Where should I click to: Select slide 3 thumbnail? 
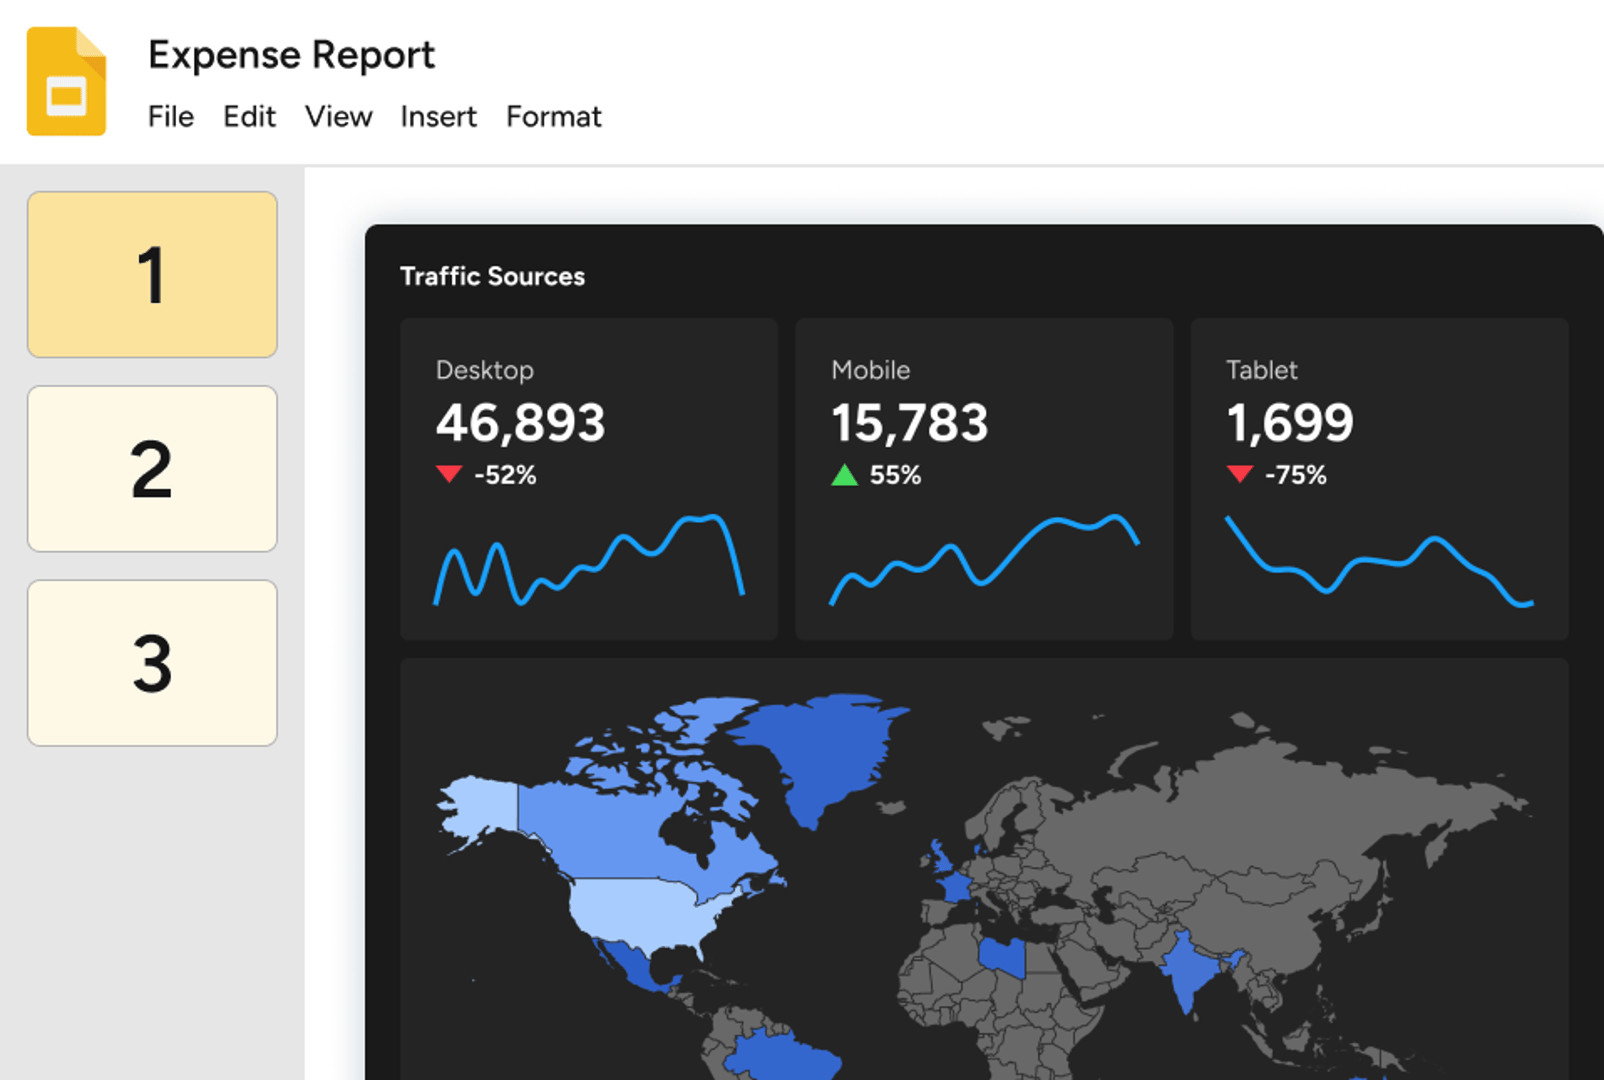tap(152, 663)
